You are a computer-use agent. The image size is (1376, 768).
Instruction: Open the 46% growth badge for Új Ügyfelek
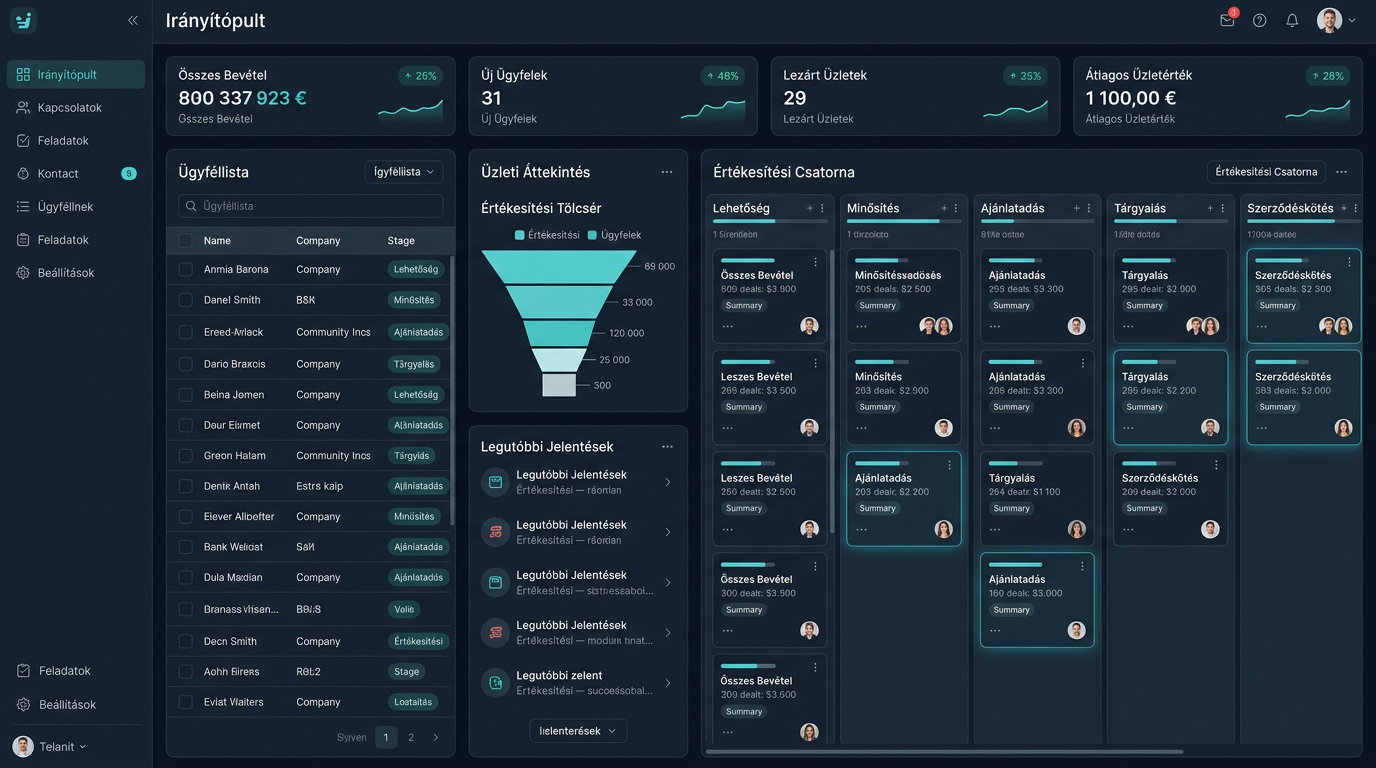click(723, 76)
